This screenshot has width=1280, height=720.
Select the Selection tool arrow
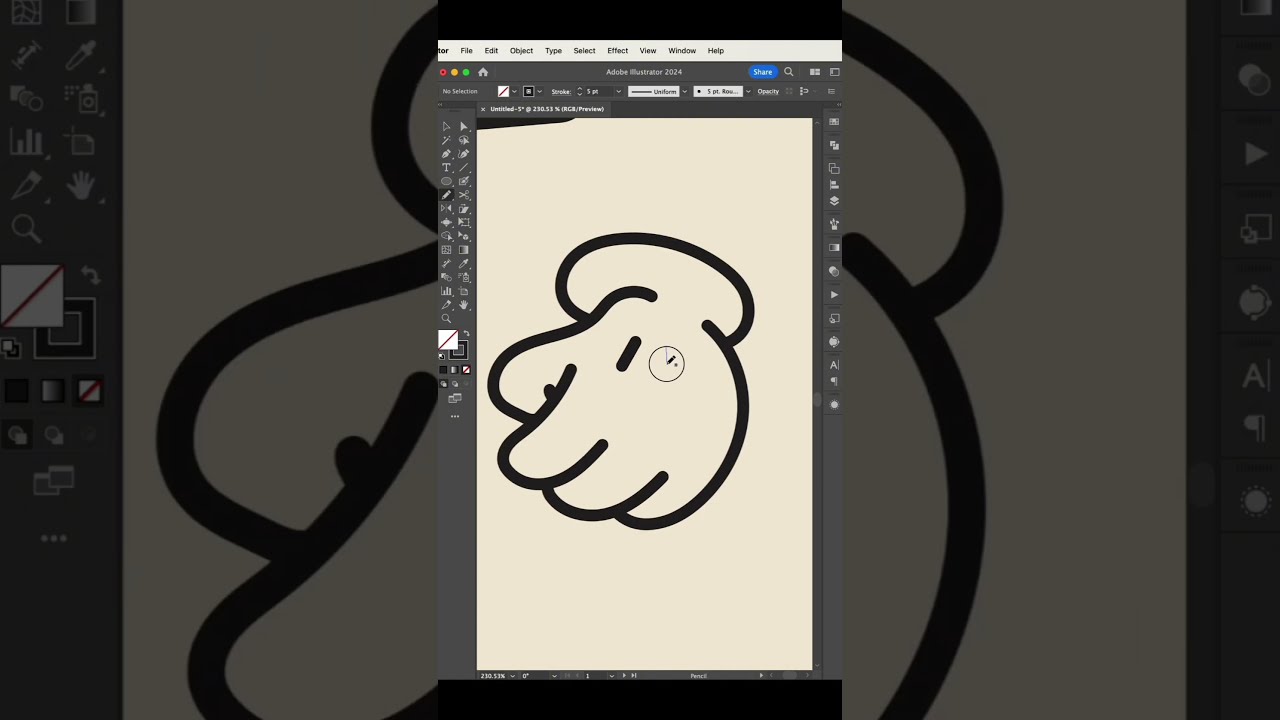[446, 127]
